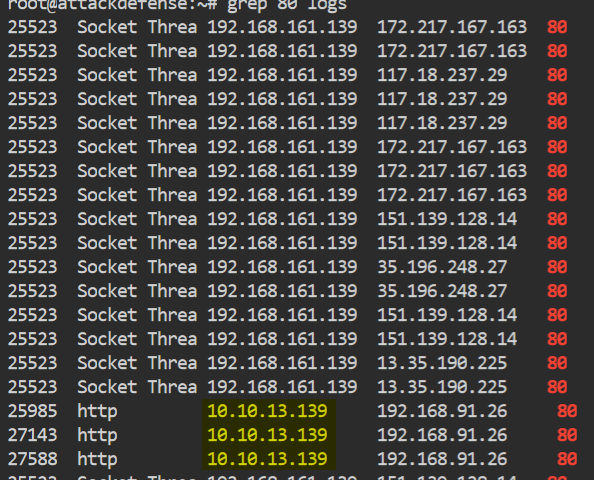594x480 pixels.
Task: Select PID 25985 in the http row
Action: [x=33, y=411]
